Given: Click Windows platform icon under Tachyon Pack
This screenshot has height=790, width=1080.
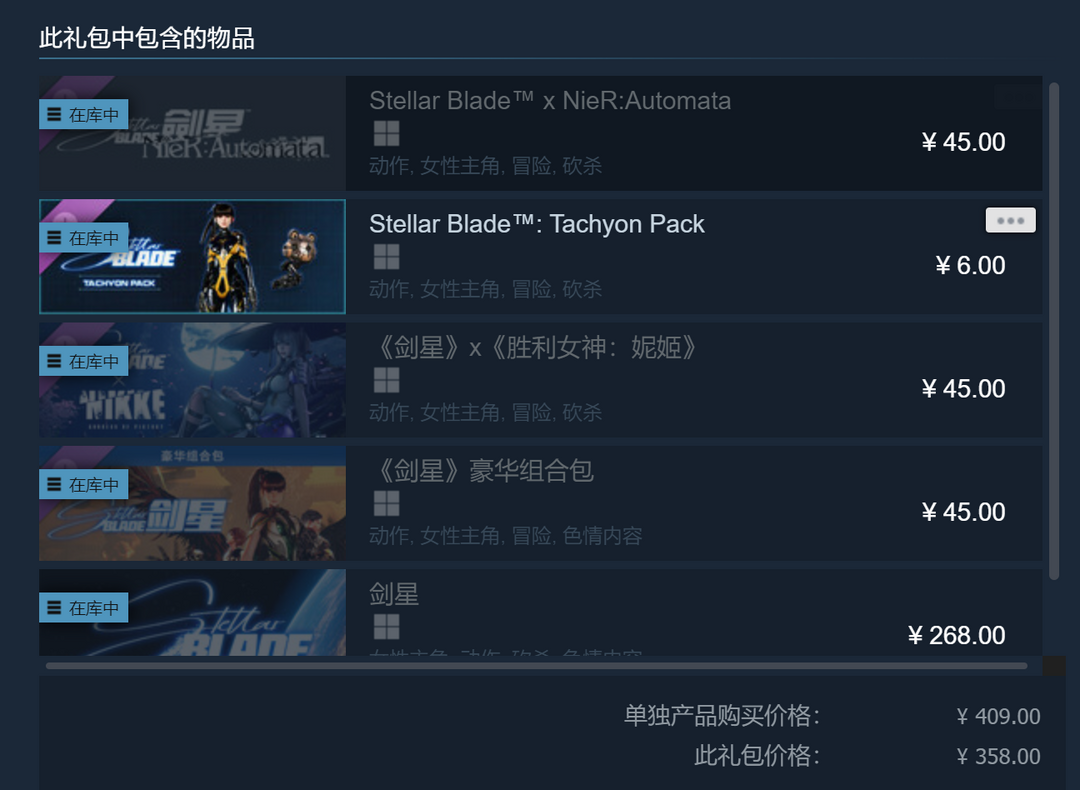Looking at the screenshot, I should [386, 257].
